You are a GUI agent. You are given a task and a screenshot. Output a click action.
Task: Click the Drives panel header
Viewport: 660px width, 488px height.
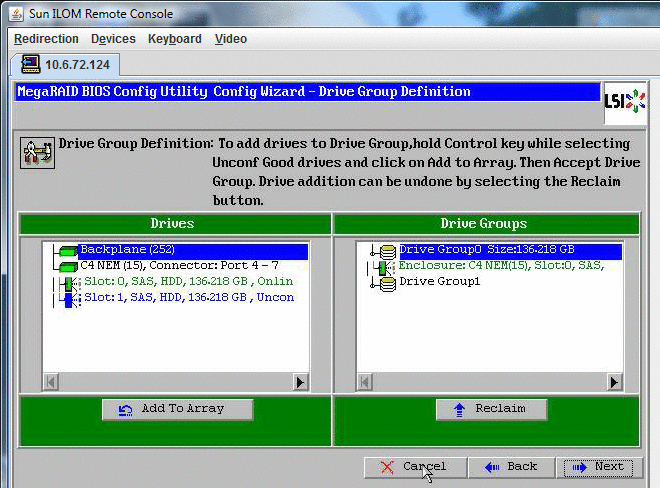click(175, 224)
